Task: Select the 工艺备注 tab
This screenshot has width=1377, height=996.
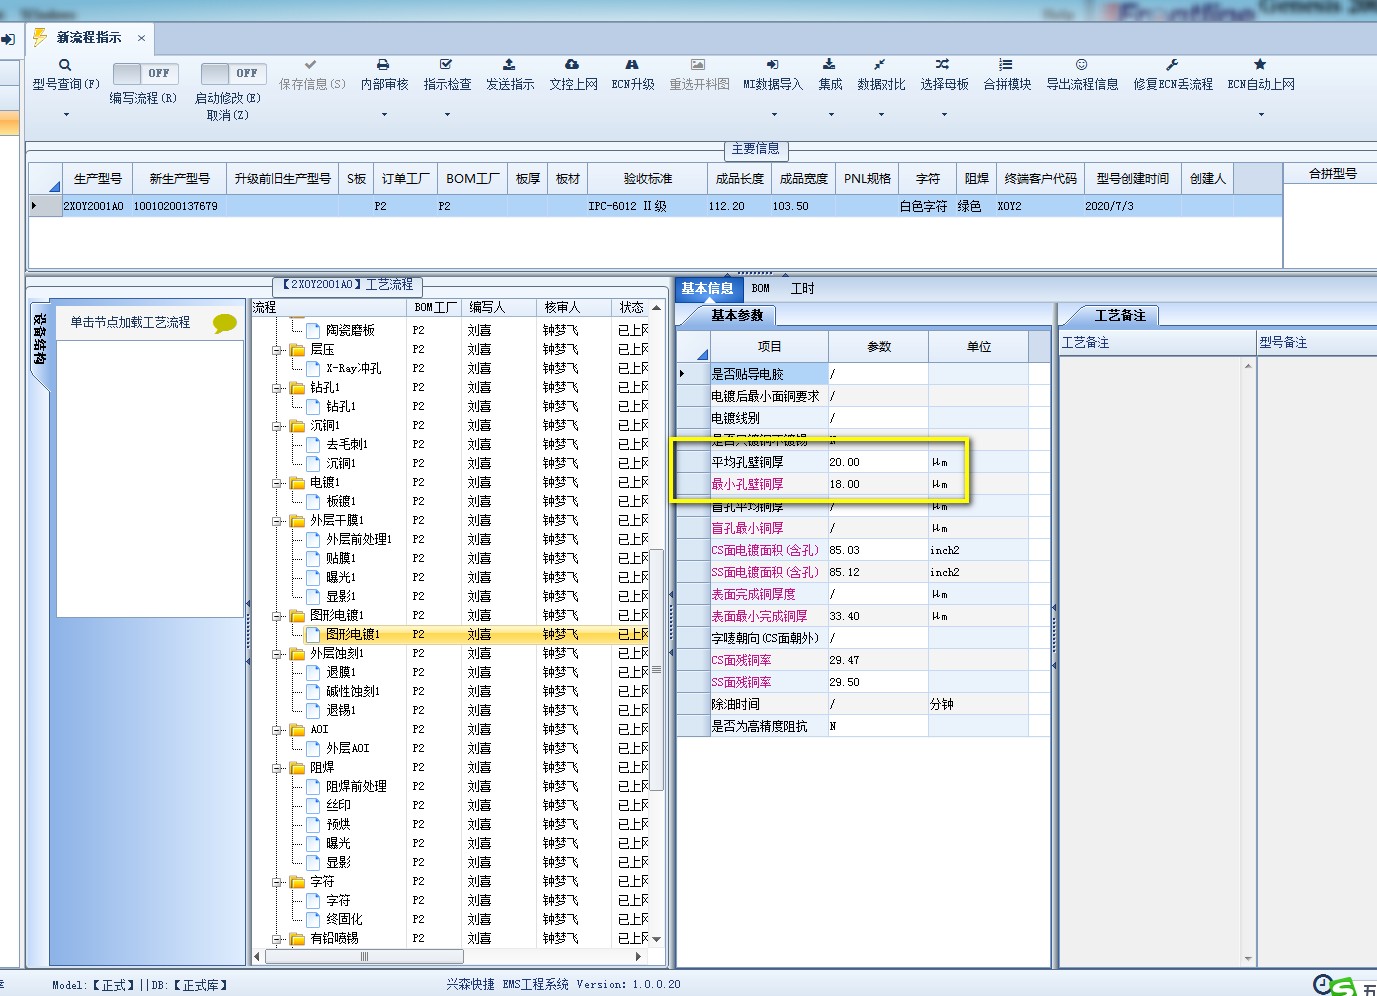Action: tap(1119, 315)
